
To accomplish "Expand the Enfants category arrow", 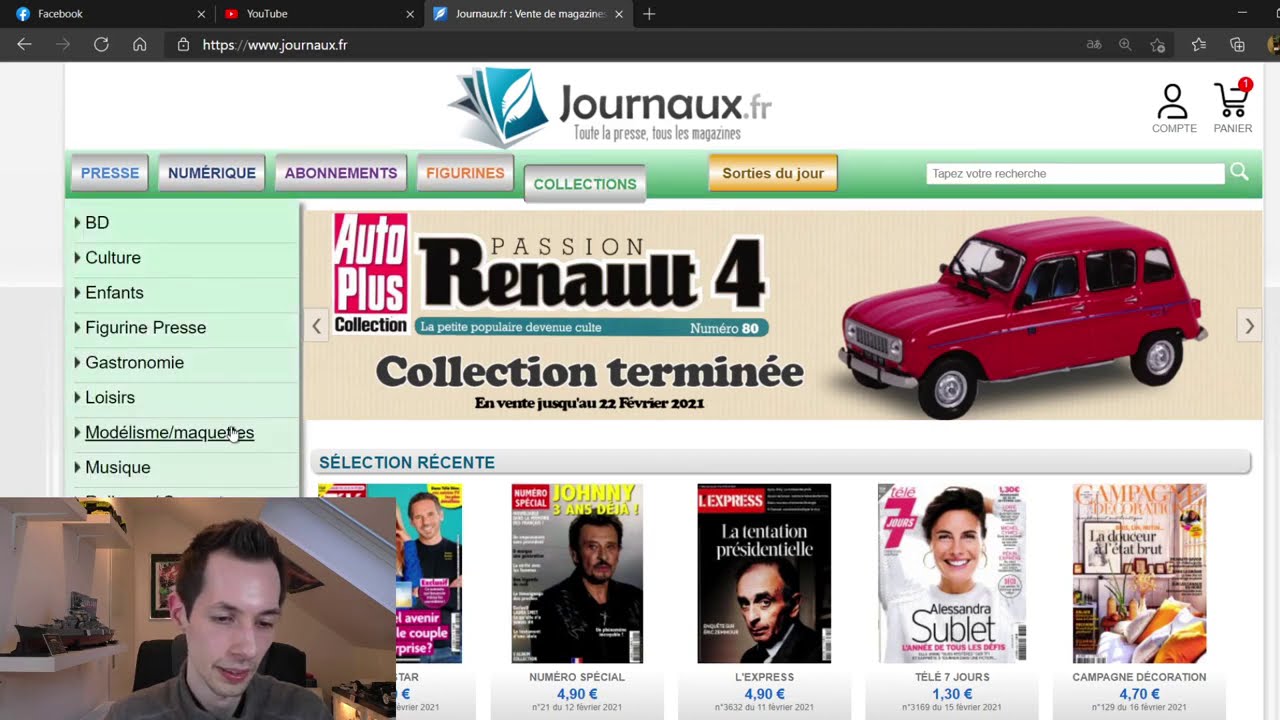I will point(77,292).
